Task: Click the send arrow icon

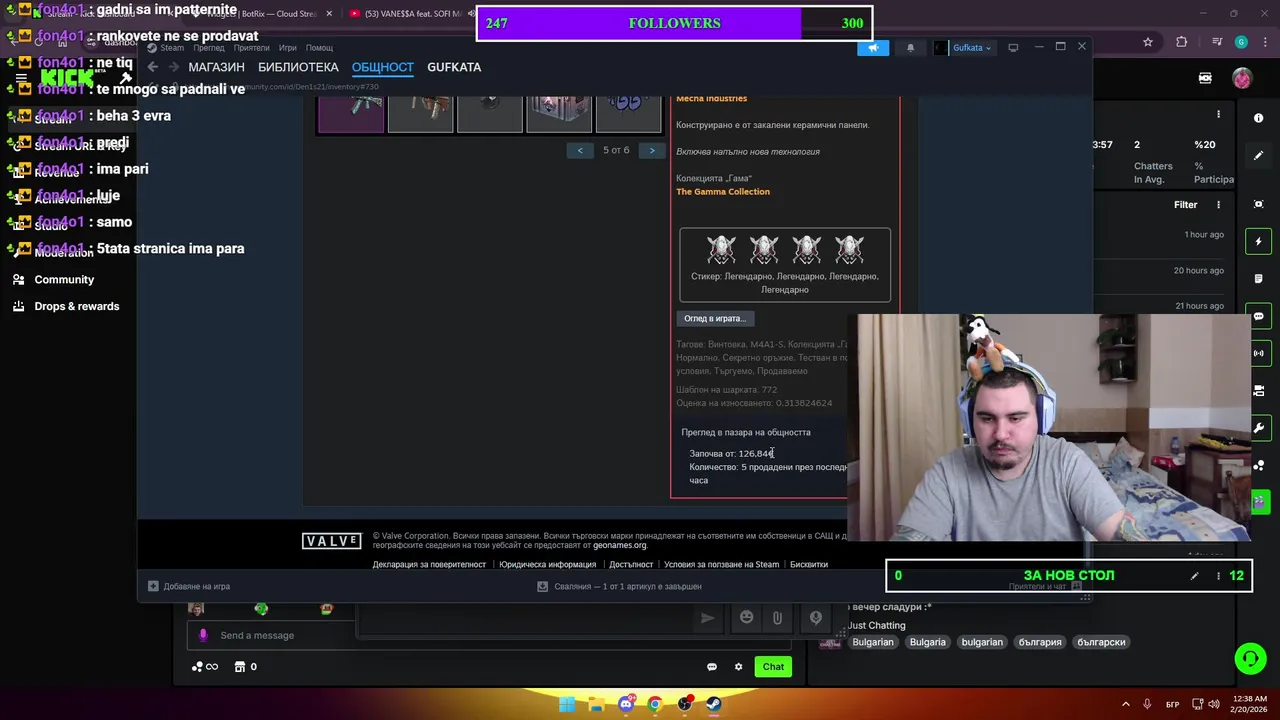Action: [x=708, y=618]
